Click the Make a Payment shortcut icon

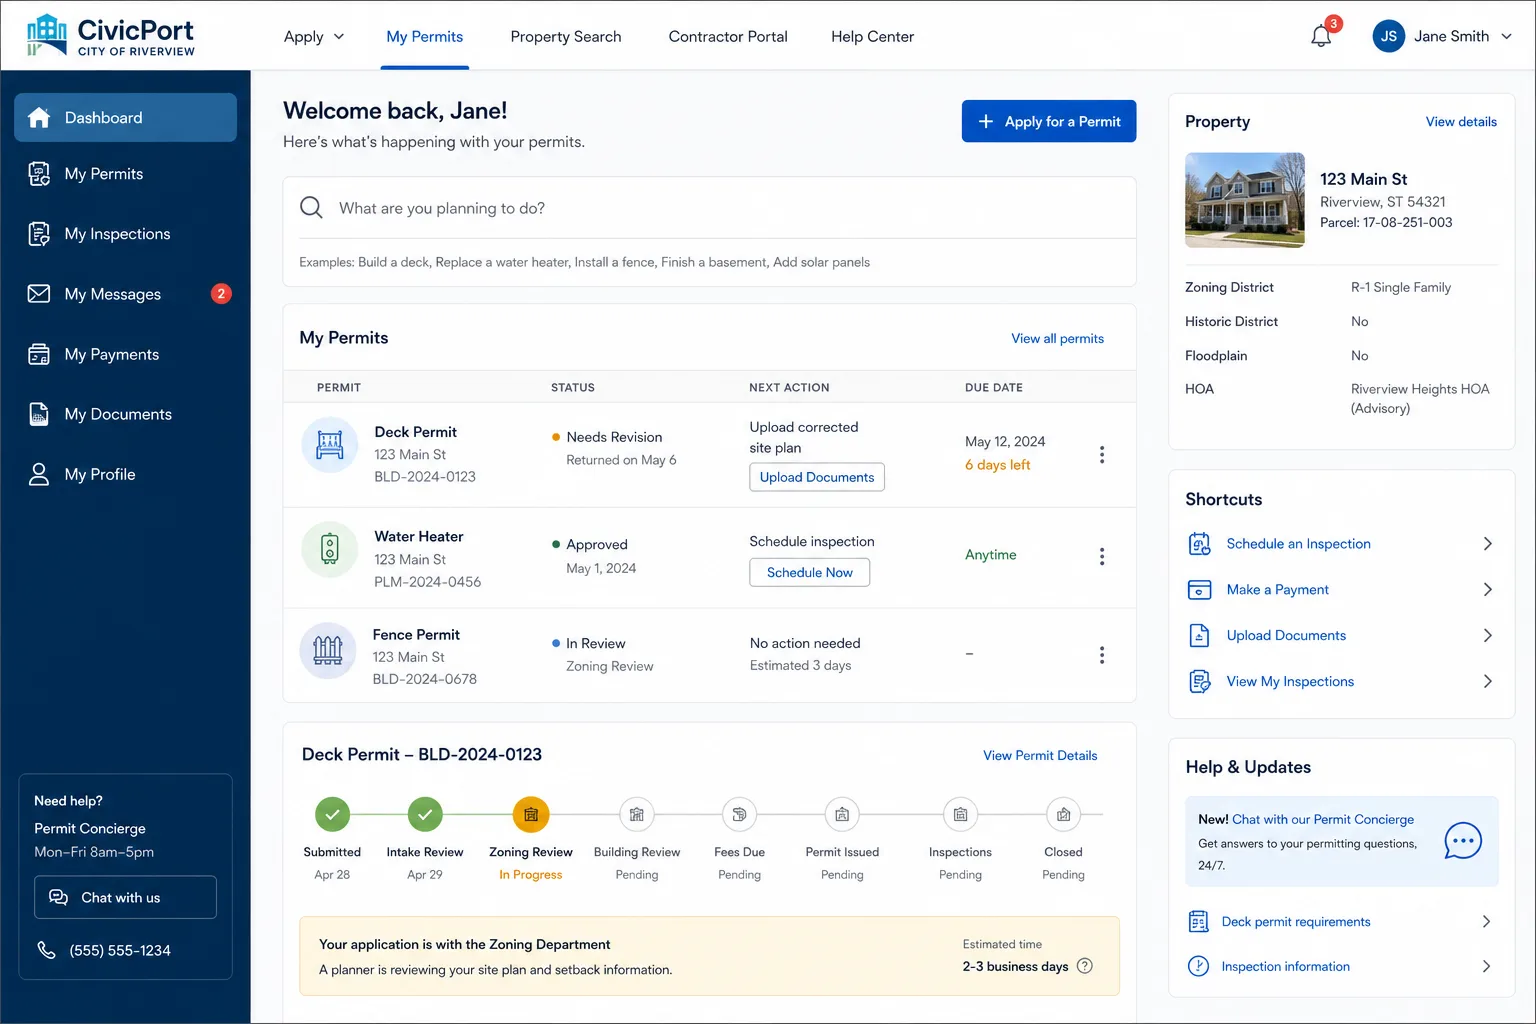click(1199, 590)
